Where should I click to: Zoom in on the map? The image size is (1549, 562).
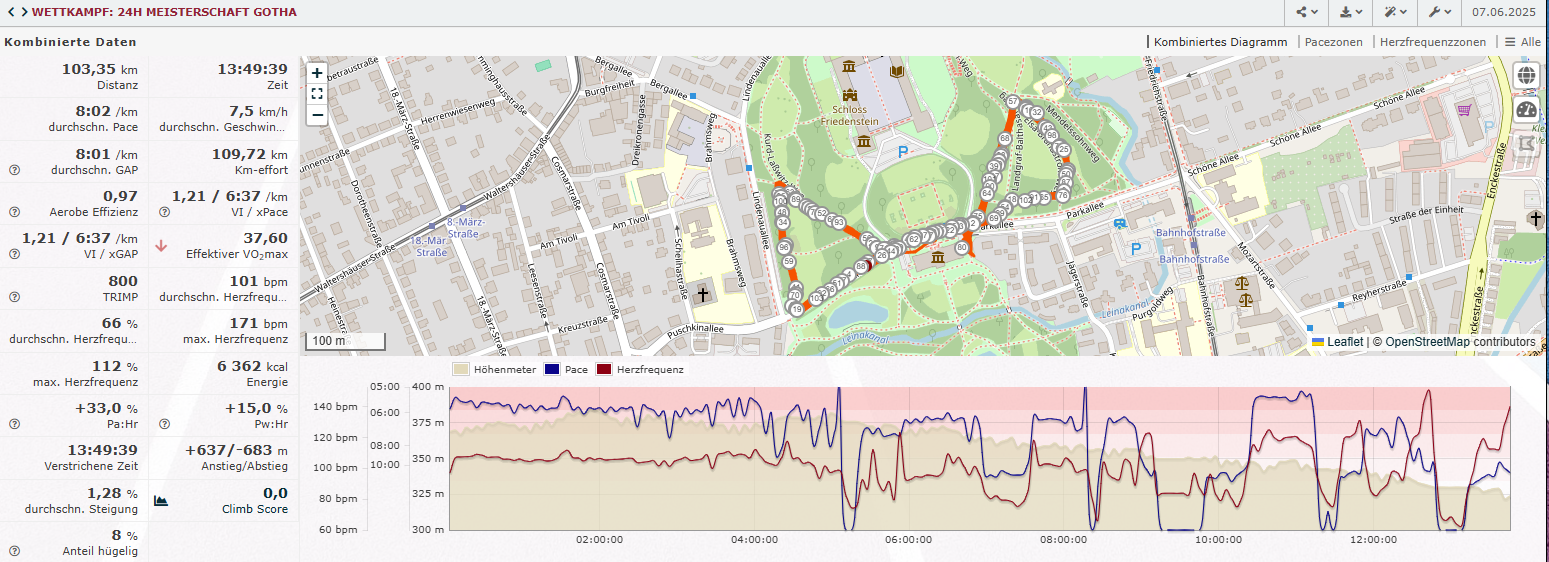317,73
